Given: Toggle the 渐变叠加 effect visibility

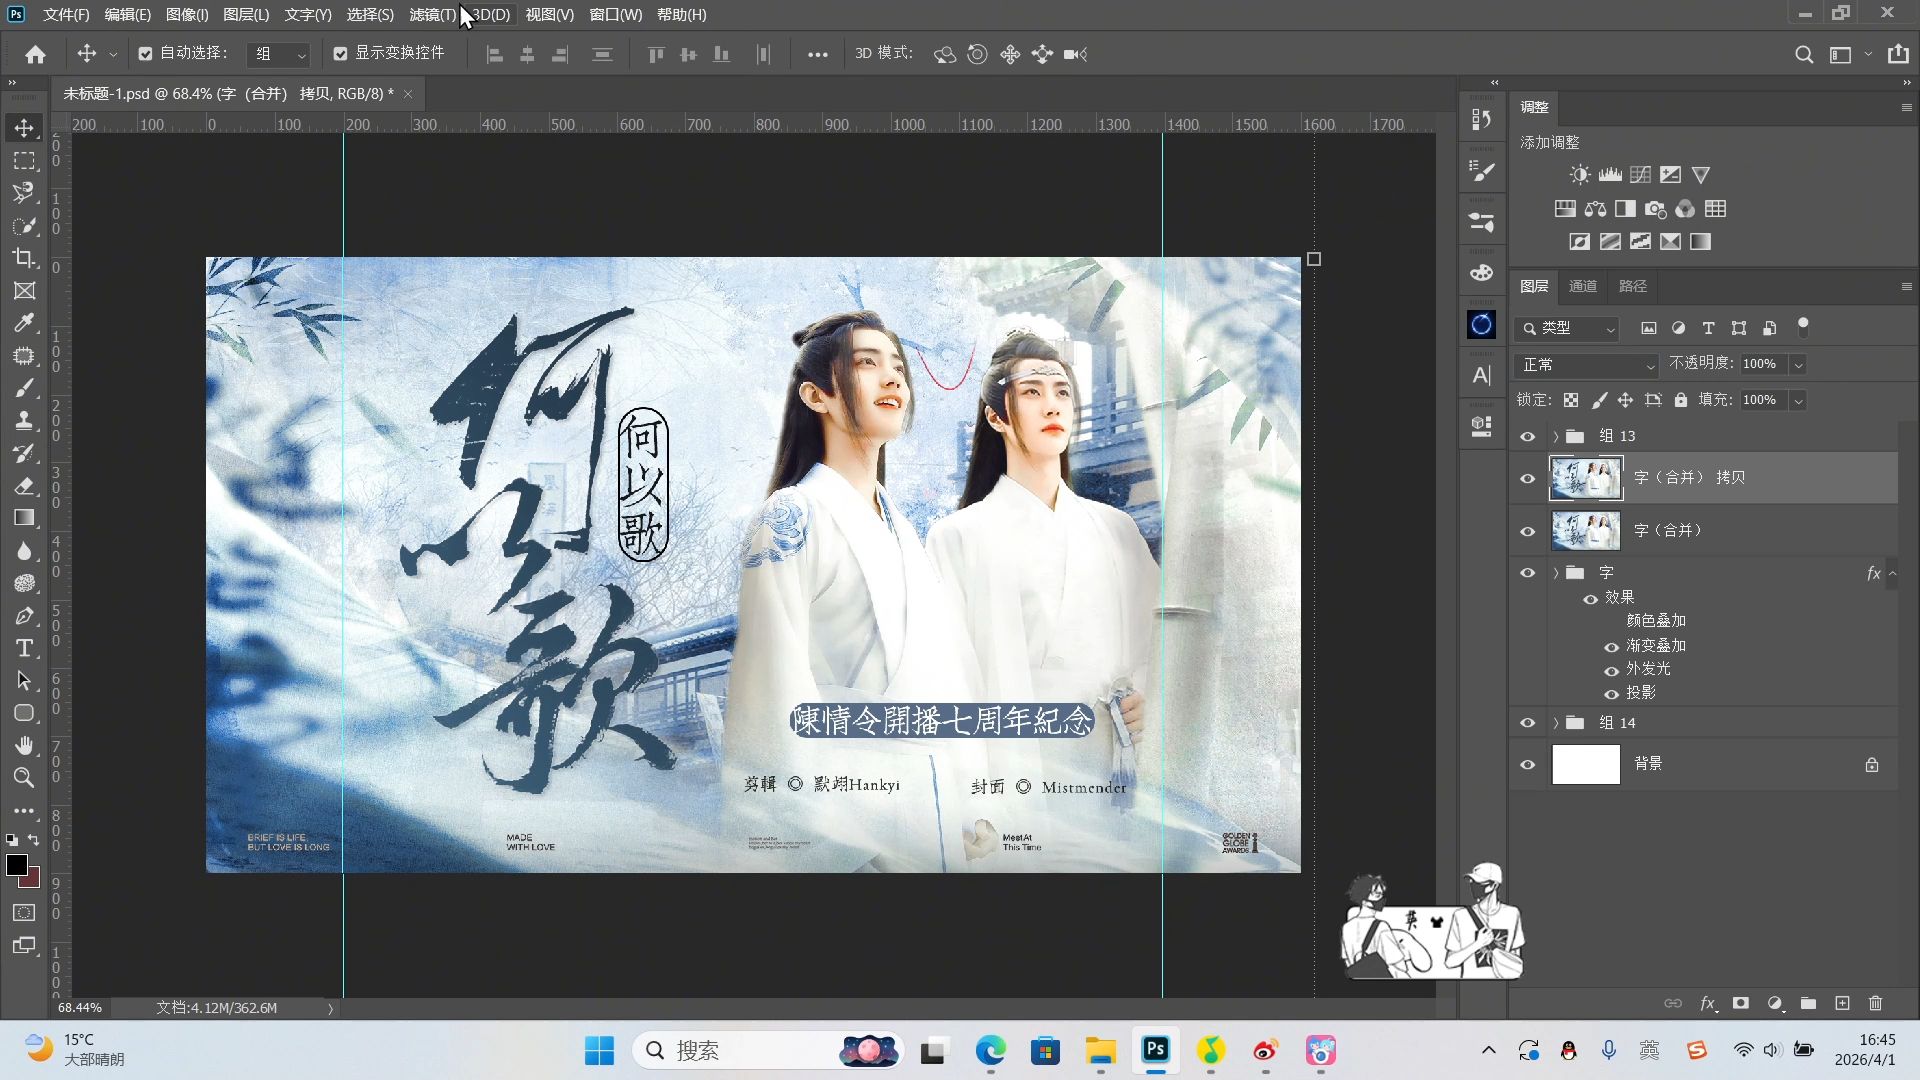Looking at the screenshot, I should 1611,647.
